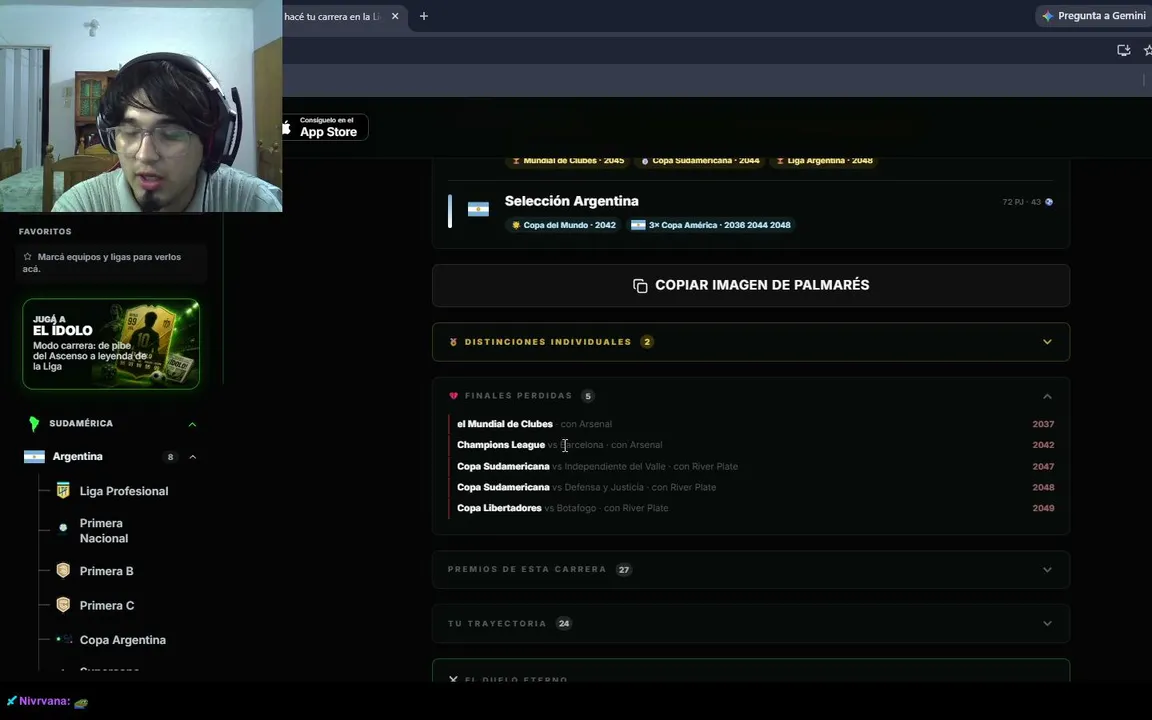Click '3× Copa América' trophy chip
This screenshot has width=1152, height=720.
click(x=711, y=225)
